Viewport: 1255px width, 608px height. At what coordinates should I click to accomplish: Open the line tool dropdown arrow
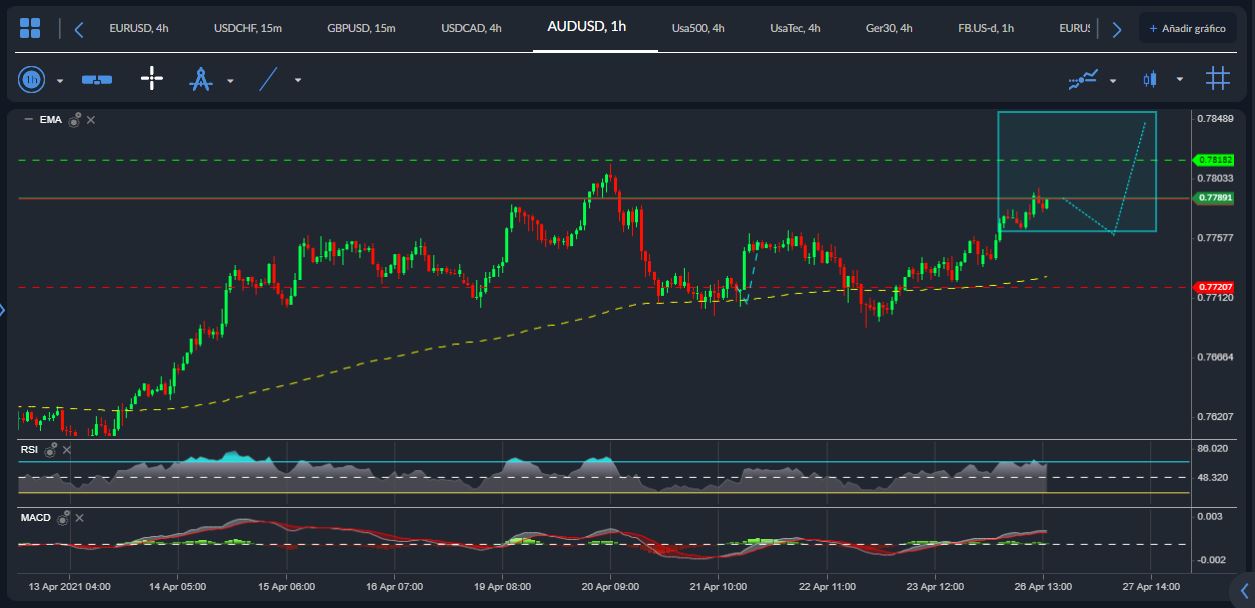pos(297,79)
